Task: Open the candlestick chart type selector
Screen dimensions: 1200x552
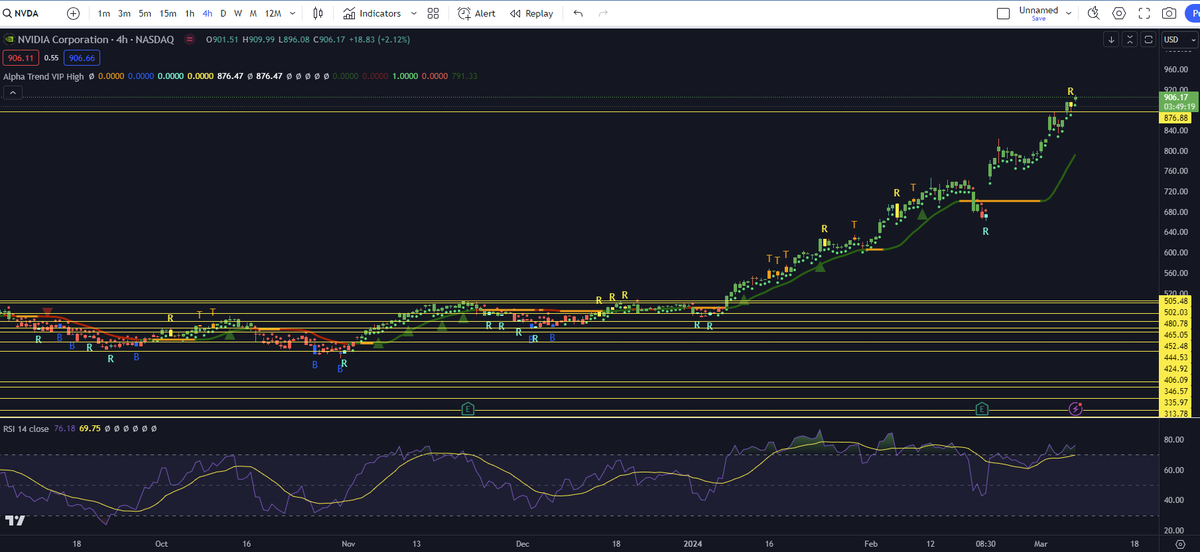Action: [319, 14]
